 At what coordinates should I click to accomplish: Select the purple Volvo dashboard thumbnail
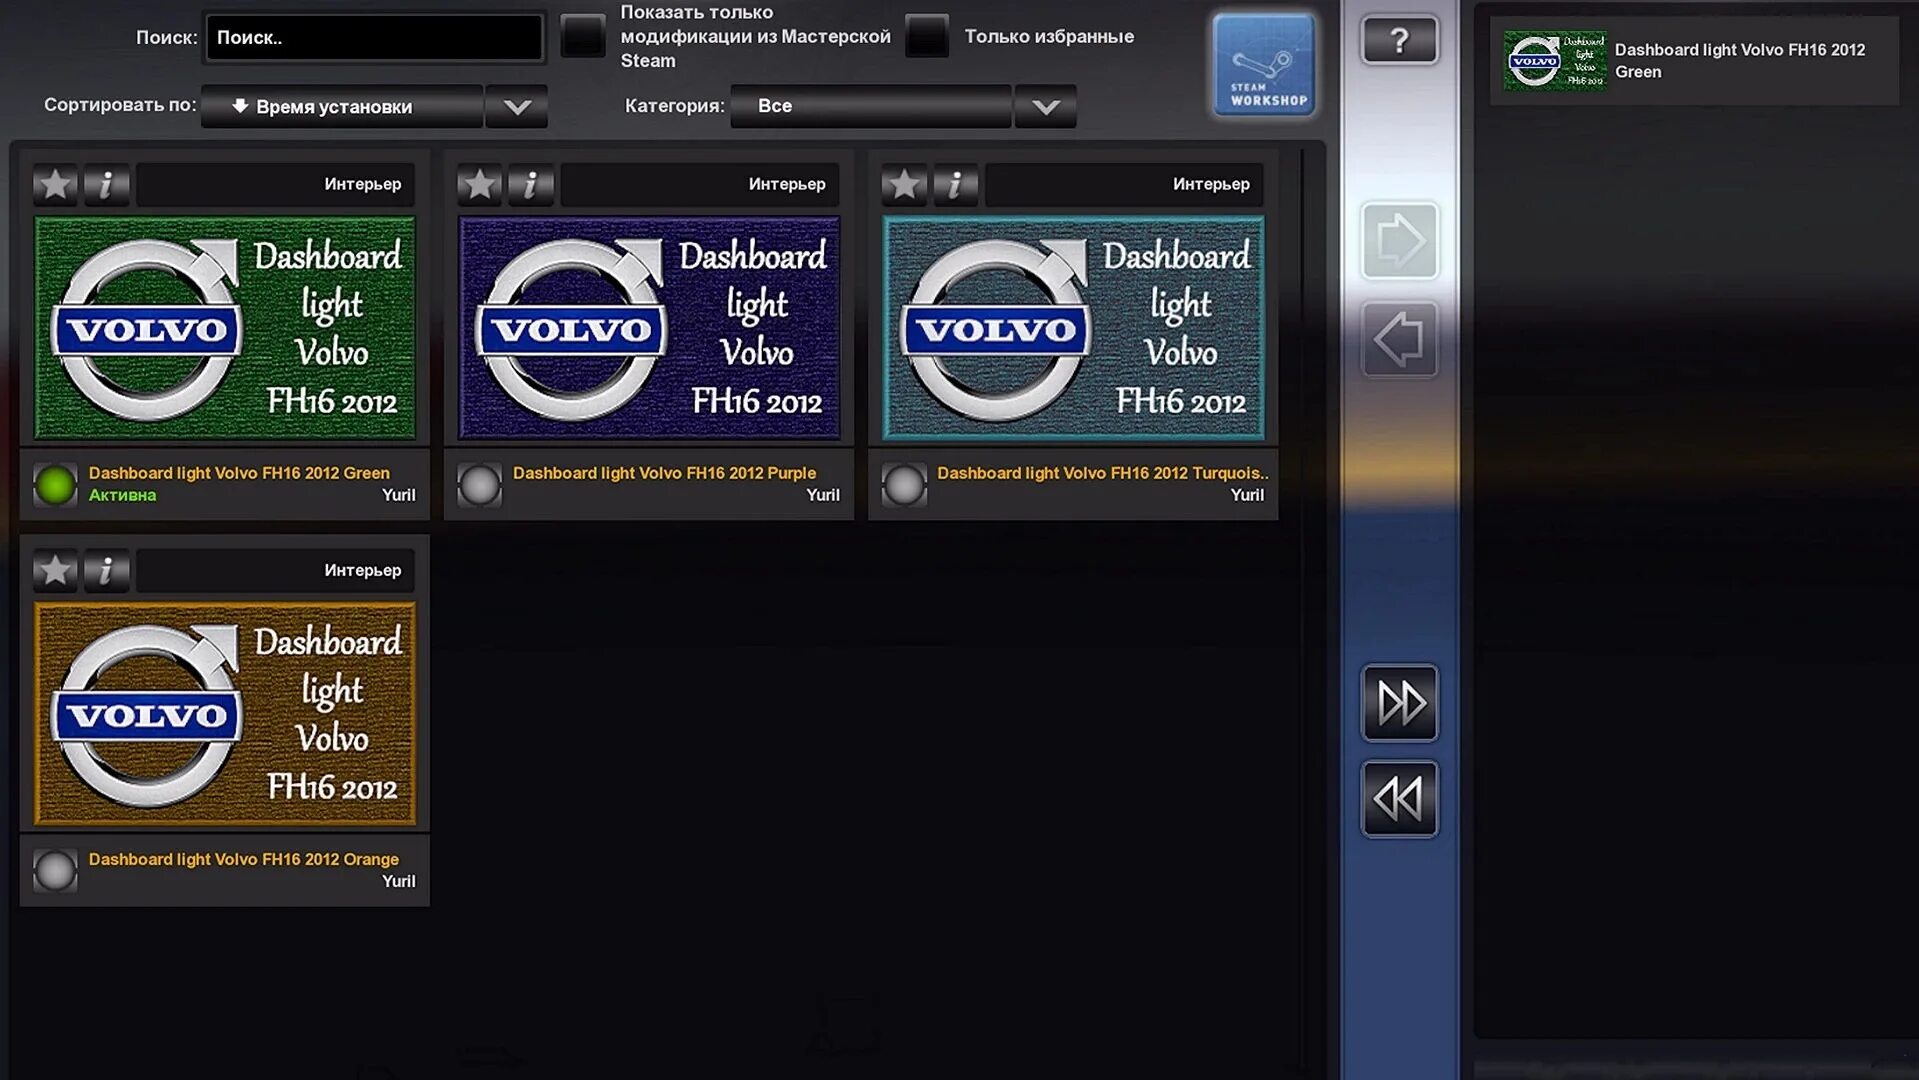(x=649, y=328)
